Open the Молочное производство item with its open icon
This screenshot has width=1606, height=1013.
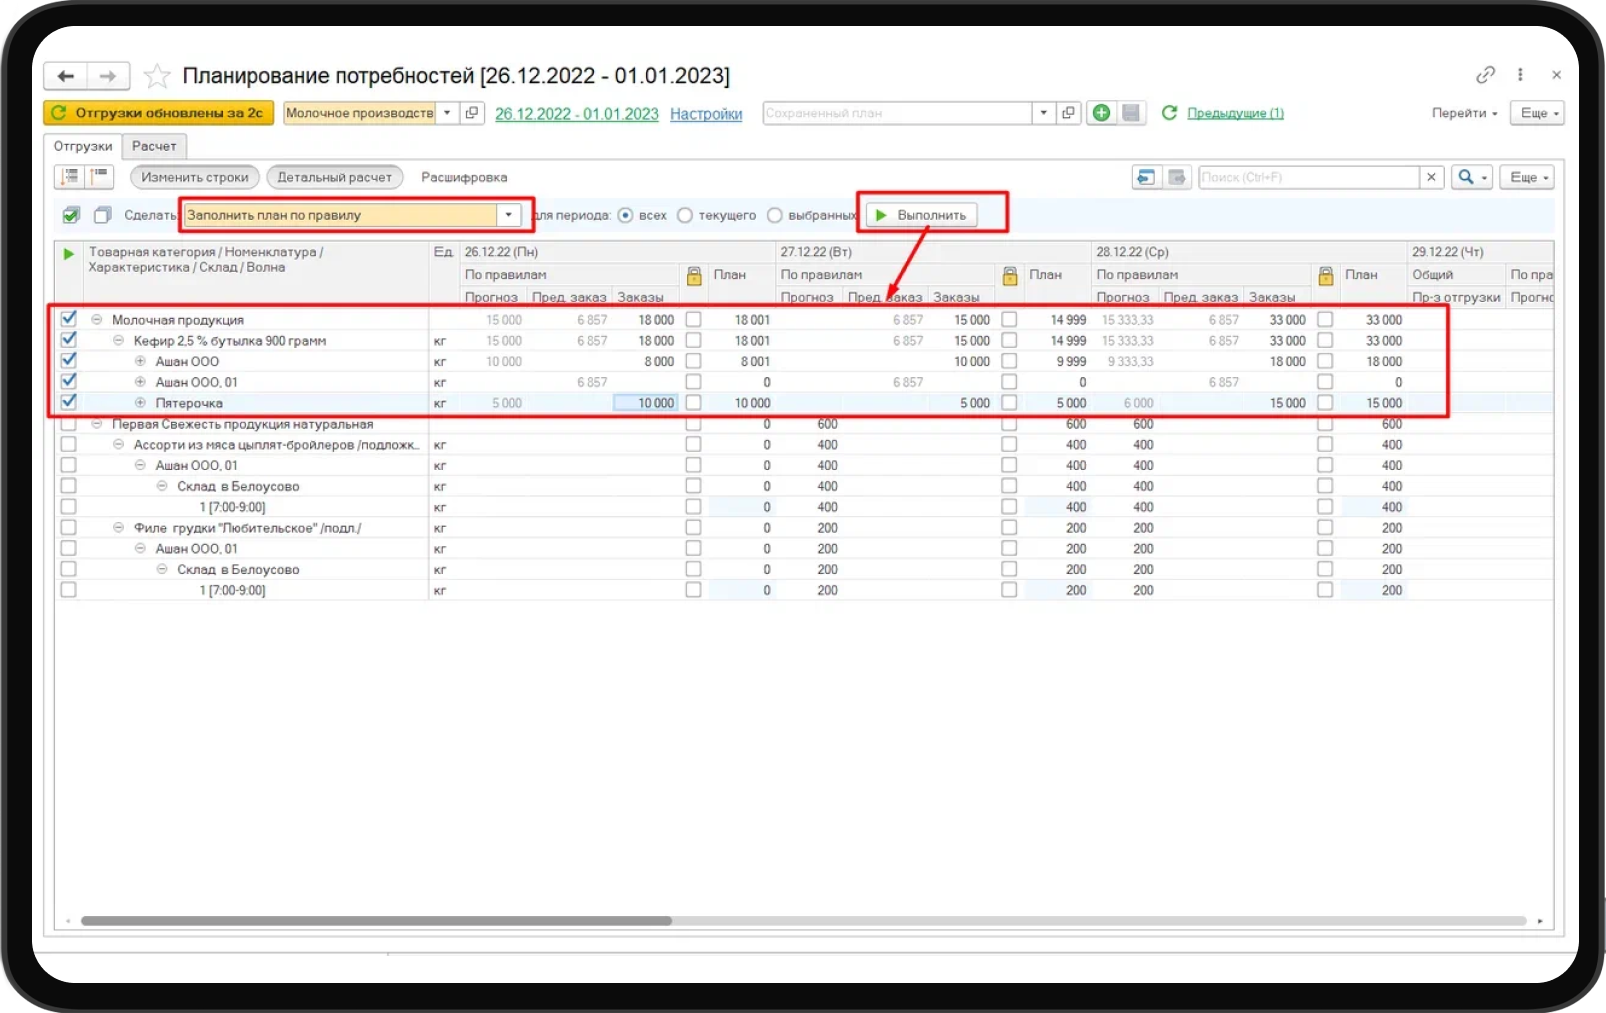click(472, 113)
